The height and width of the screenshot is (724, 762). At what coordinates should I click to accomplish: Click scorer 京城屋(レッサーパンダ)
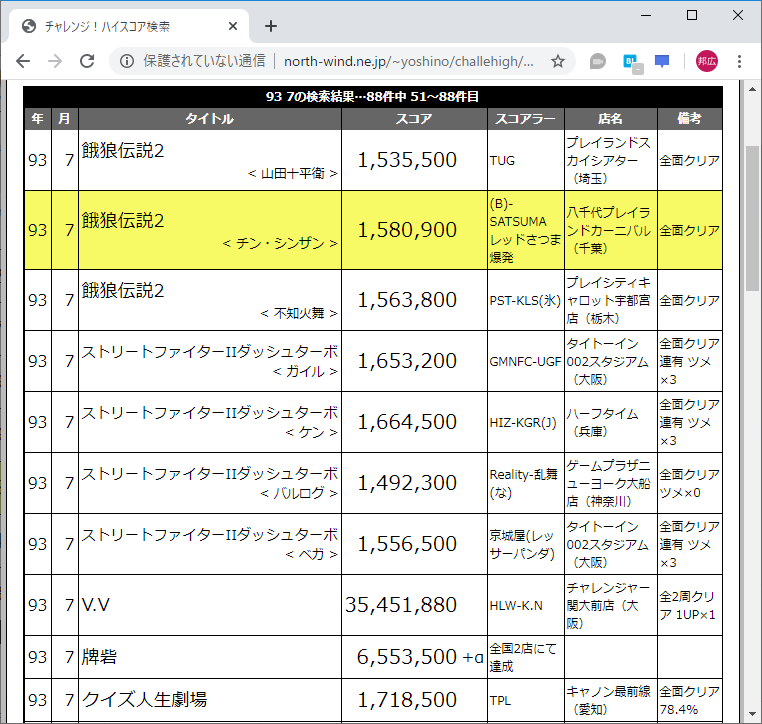522,545
